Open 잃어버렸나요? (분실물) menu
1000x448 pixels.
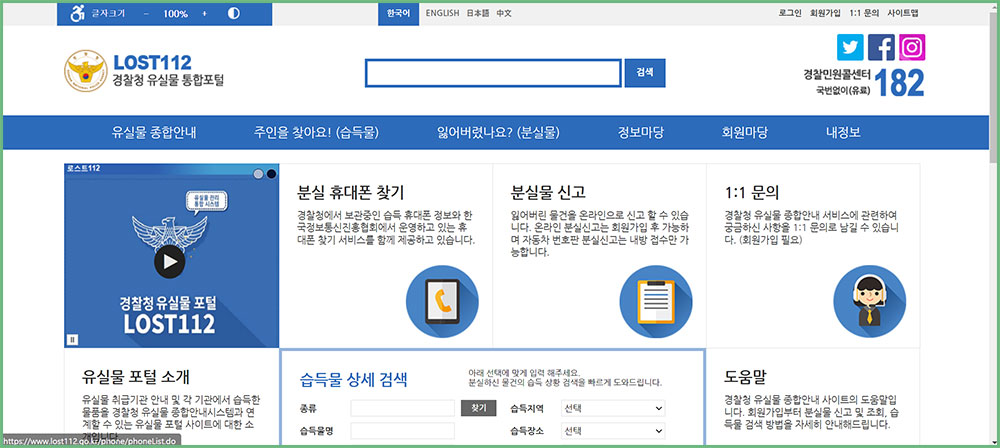point(498,133)
